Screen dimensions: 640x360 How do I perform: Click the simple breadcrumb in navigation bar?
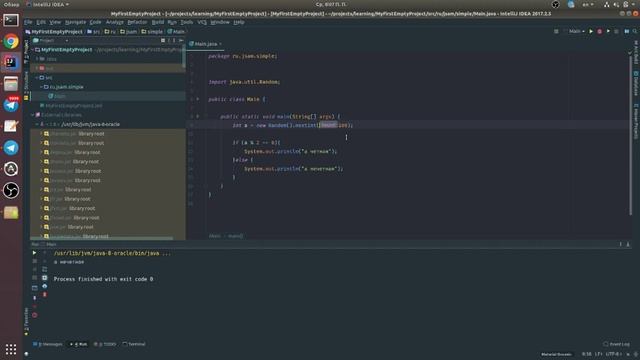point(152,31)
